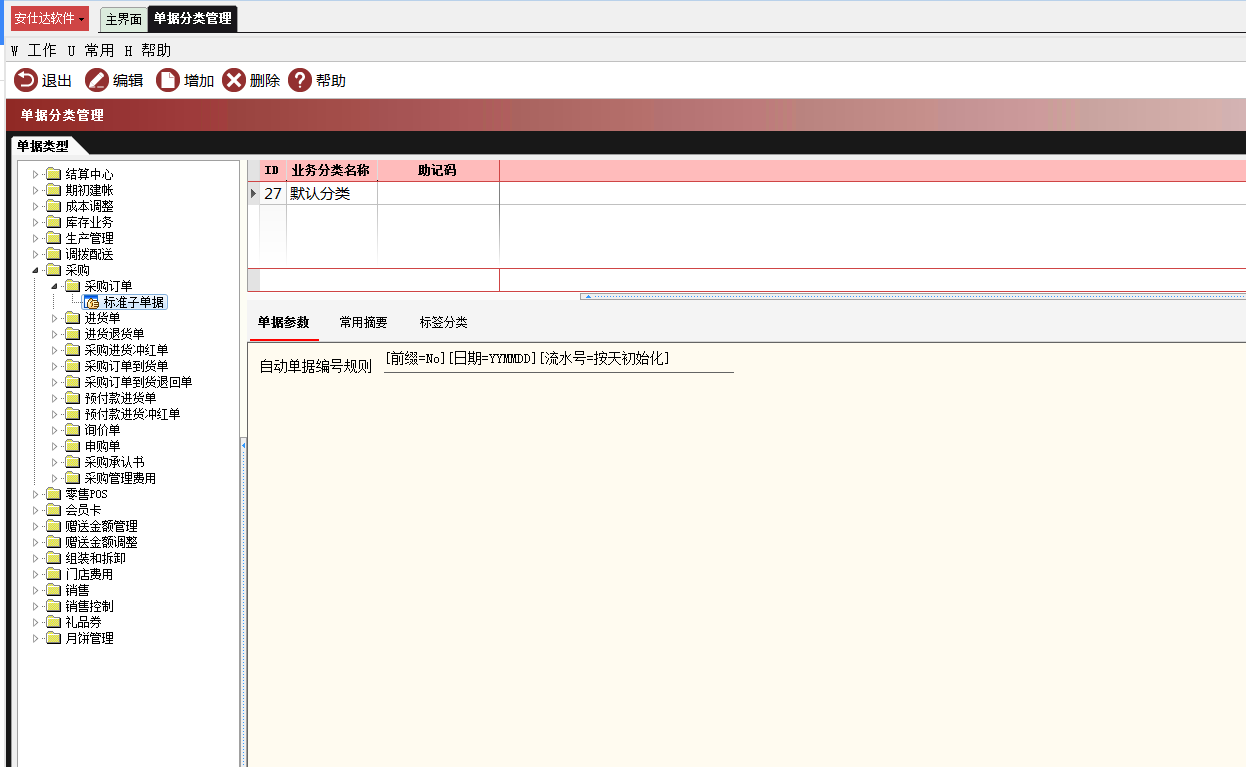The image size is (1246, 767).
Task: Select the 赠送金额调整 tree item
Action: [101, 542]
